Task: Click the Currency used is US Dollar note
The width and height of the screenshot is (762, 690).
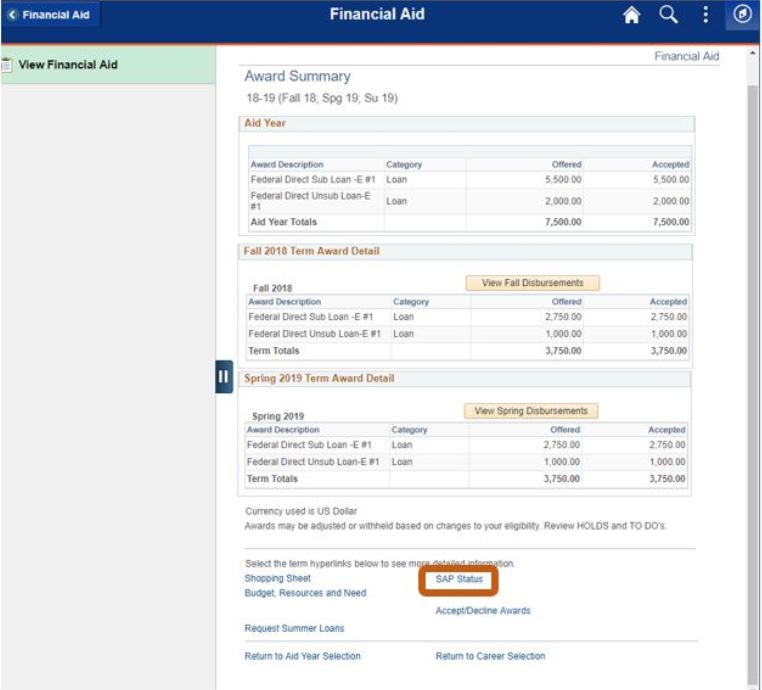Action: point(301,511)
